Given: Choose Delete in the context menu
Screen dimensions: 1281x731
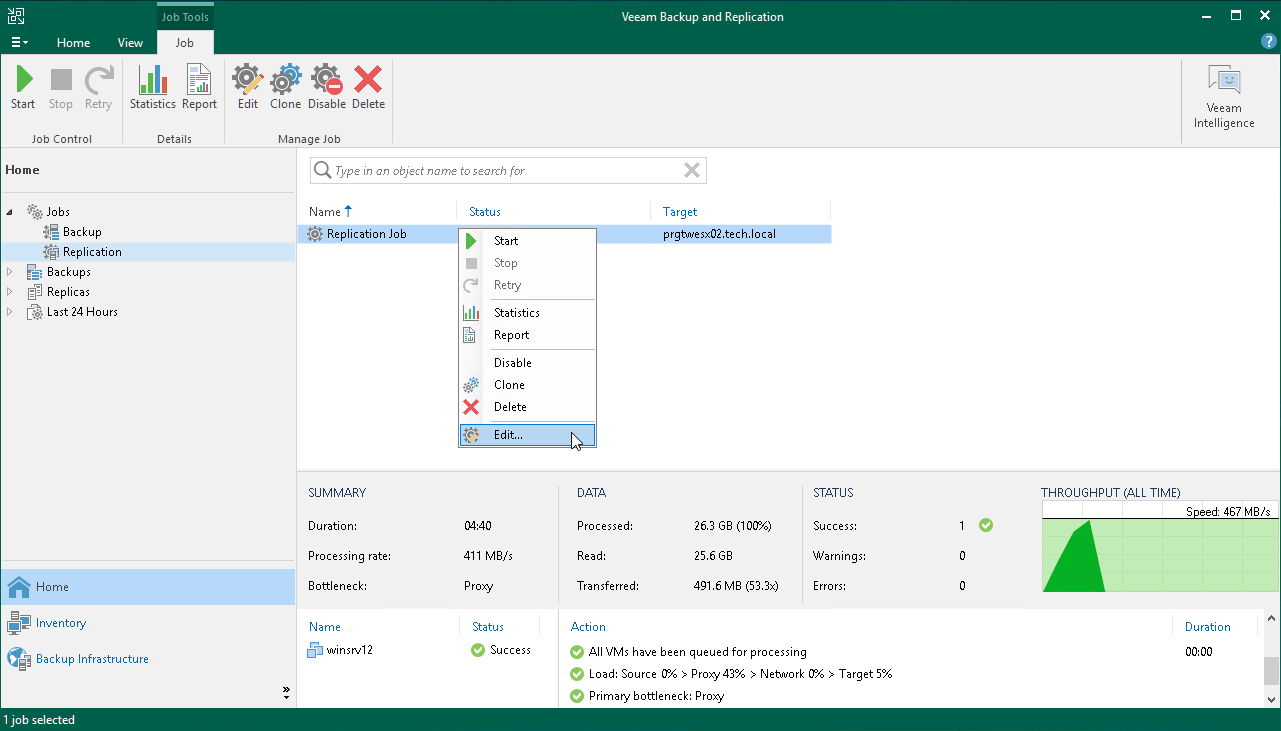Looking at the screenshot, I should (x=527, y=406).
